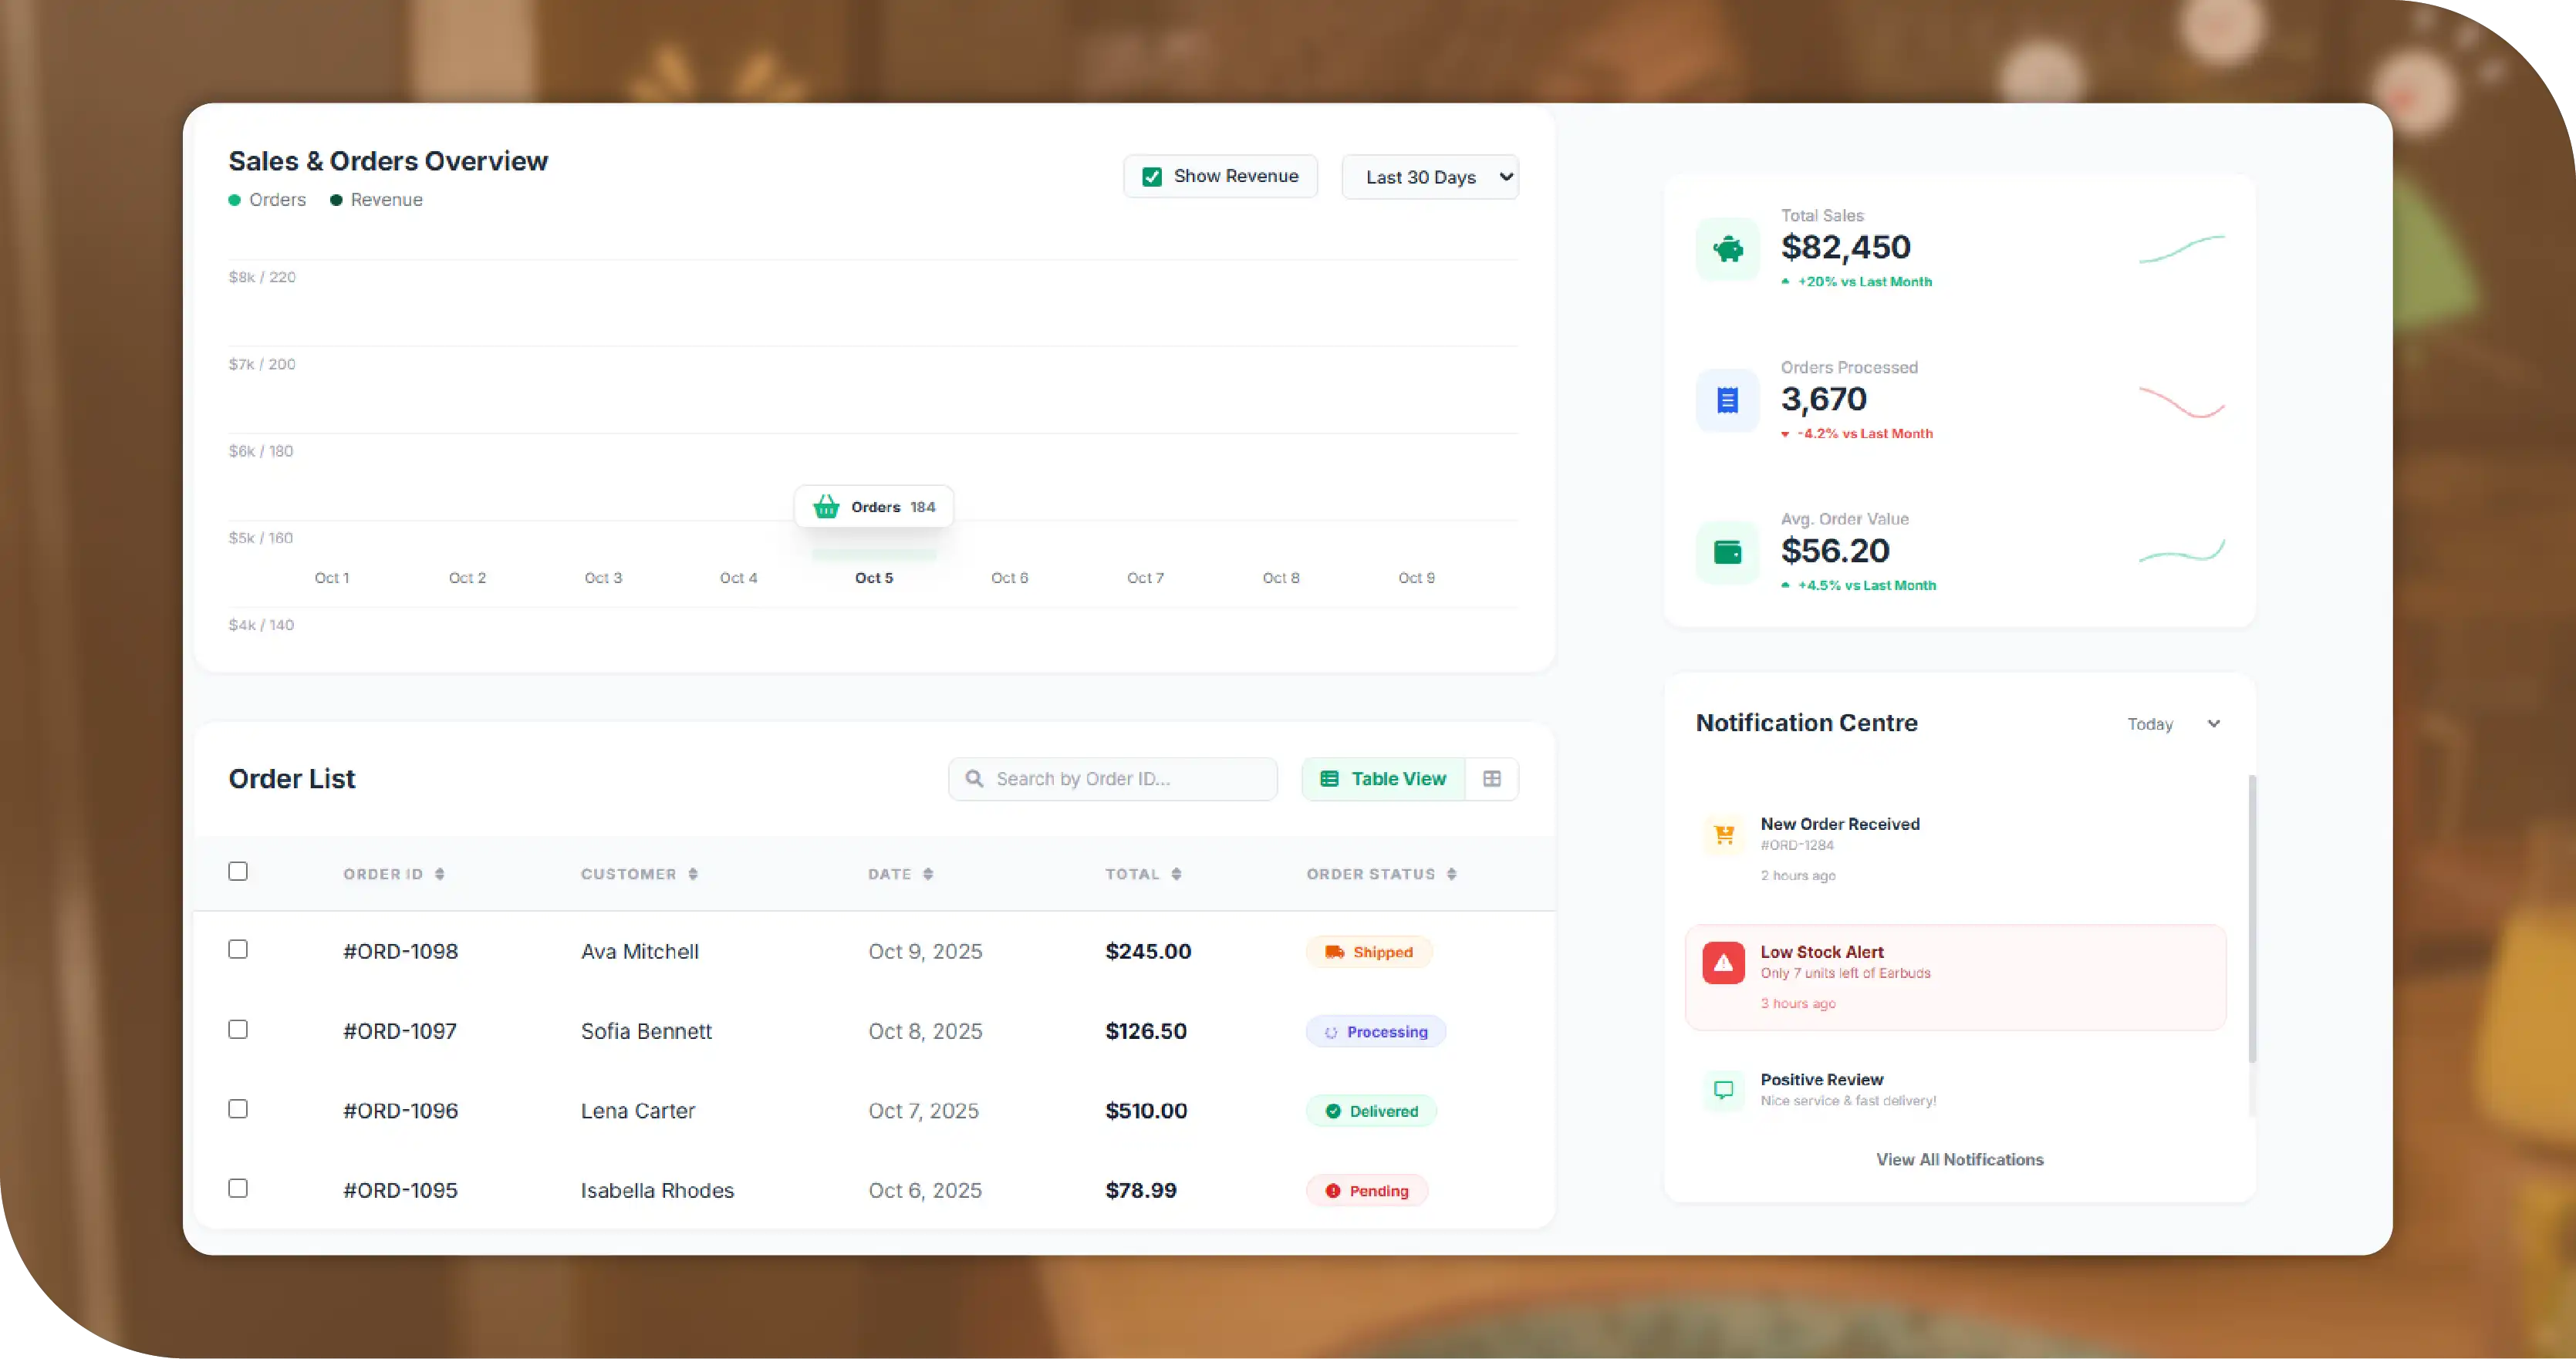Click the Oct 8, 2025 date cell
This screenshot has height=1359, width=2576.
pyautogui.click(x=925, y=1032)
